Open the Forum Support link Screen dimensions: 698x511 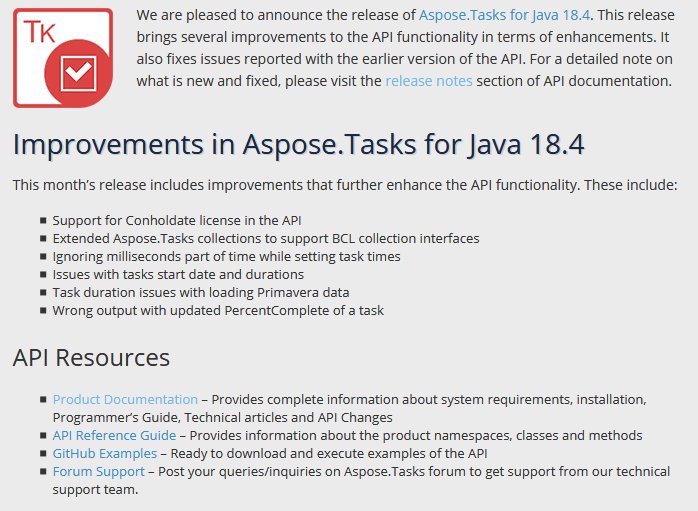[x=98, y=471]
